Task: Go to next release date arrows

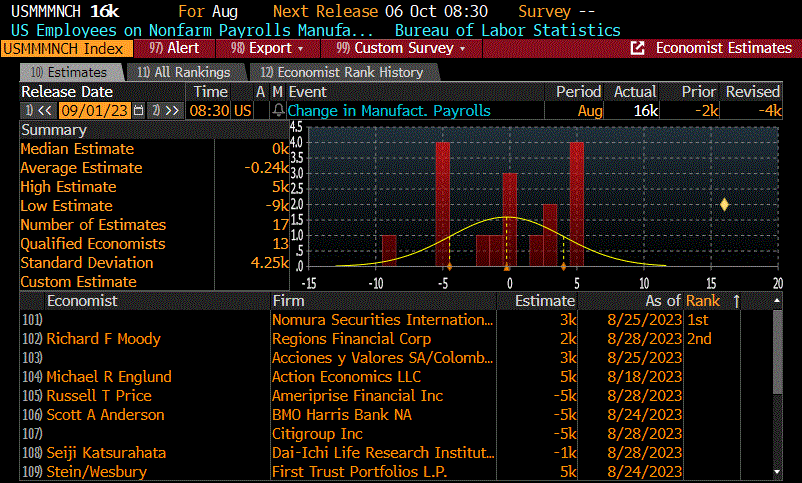Action: click(x=166, y=111)
